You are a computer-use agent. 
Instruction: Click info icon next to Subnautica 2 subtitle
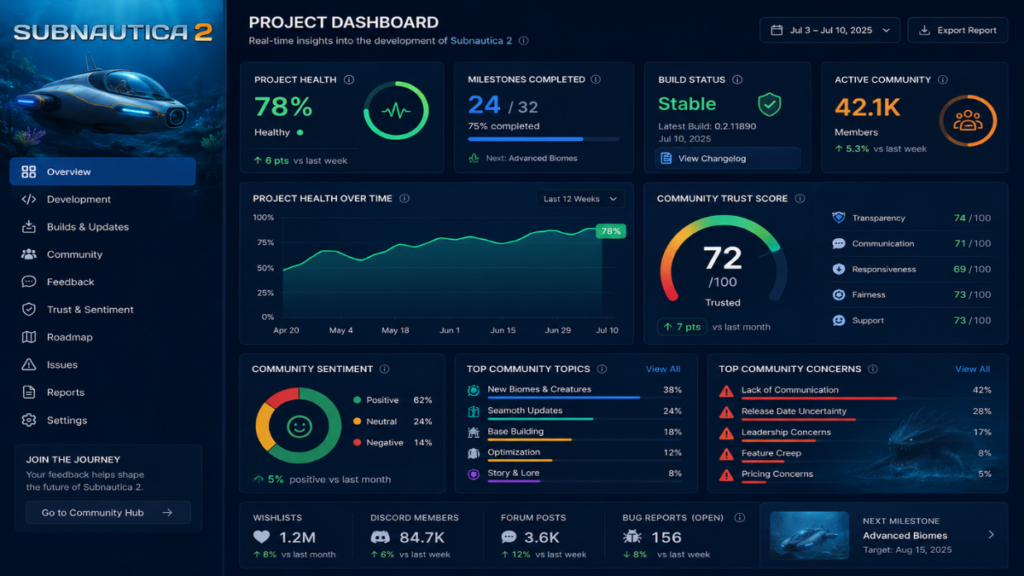click(x=524, y=40)
